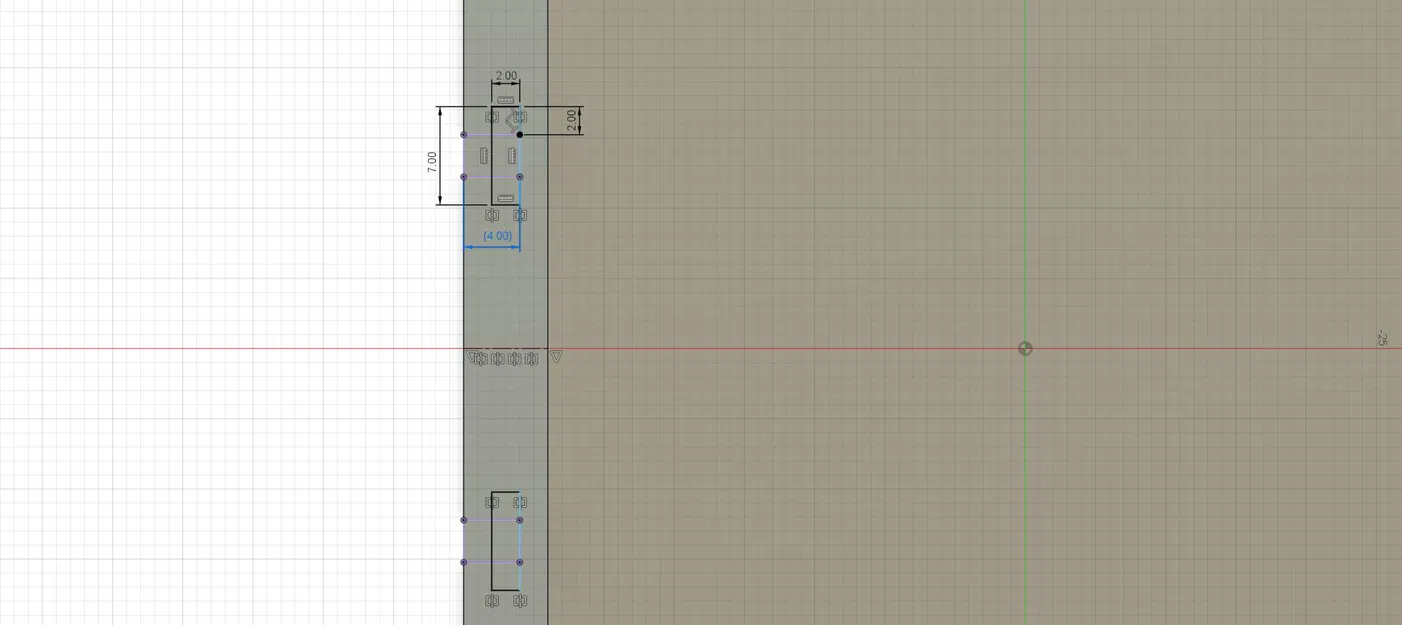Select purple projected point at lower-right of upper rectangle

(x=520, y=177)
